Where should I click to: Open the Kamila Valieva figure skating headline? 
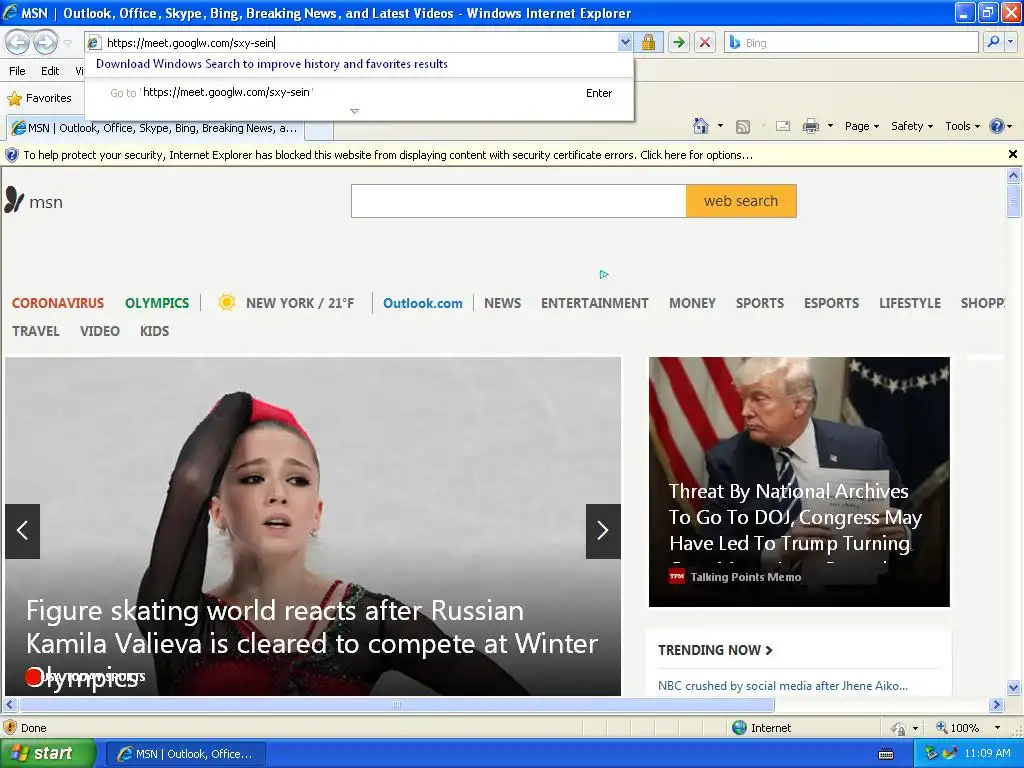point(312,643)
